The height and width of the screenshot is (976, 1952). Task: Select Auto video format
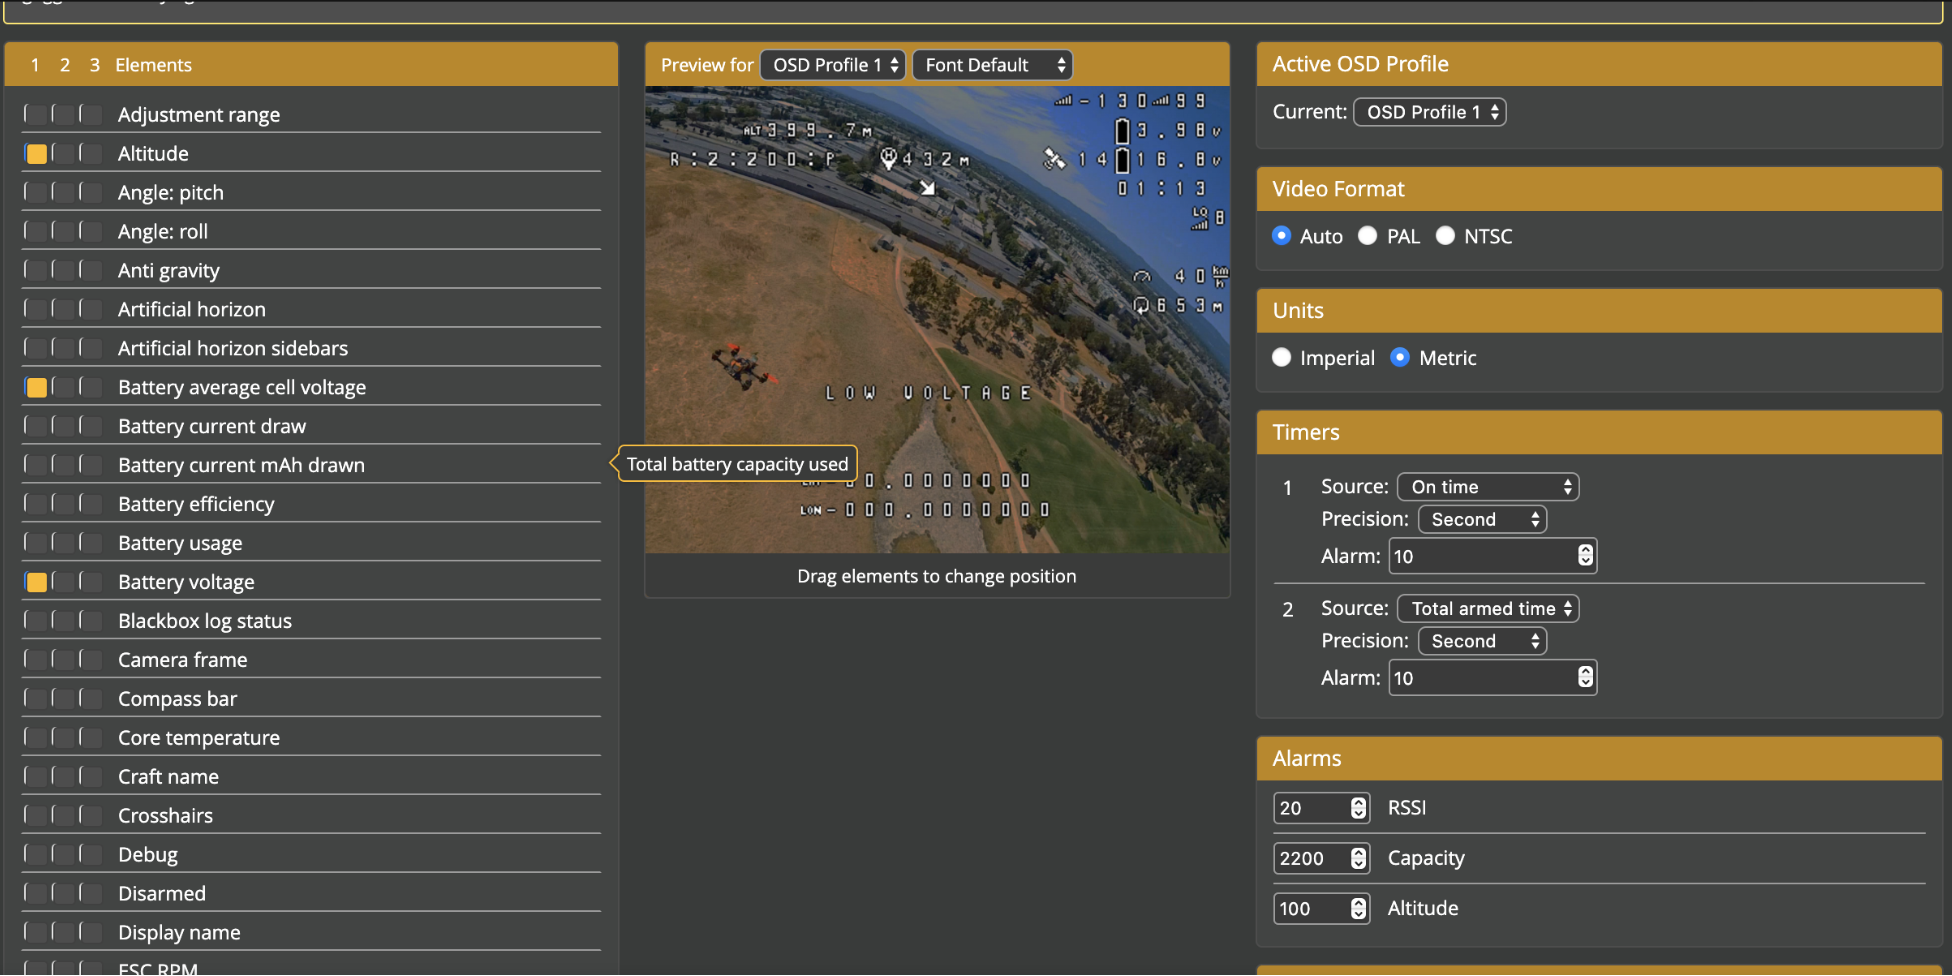point(1282,236)
